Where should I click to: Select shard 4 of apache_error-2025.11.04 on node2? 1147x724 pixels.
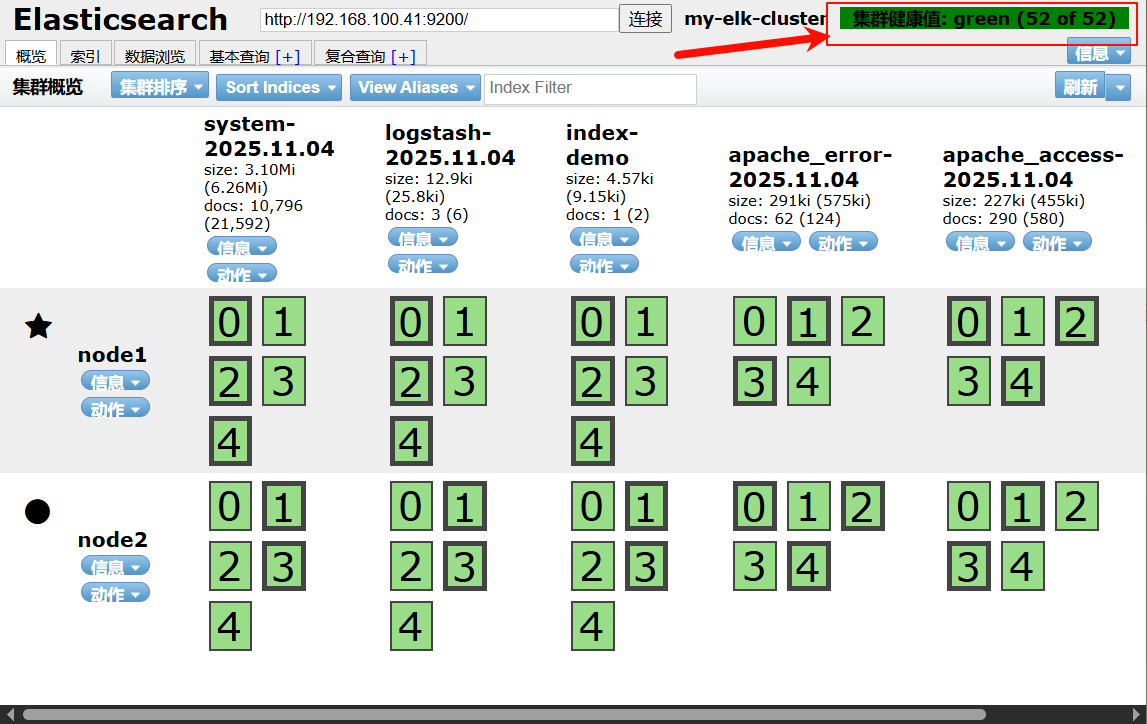point(808,566)
